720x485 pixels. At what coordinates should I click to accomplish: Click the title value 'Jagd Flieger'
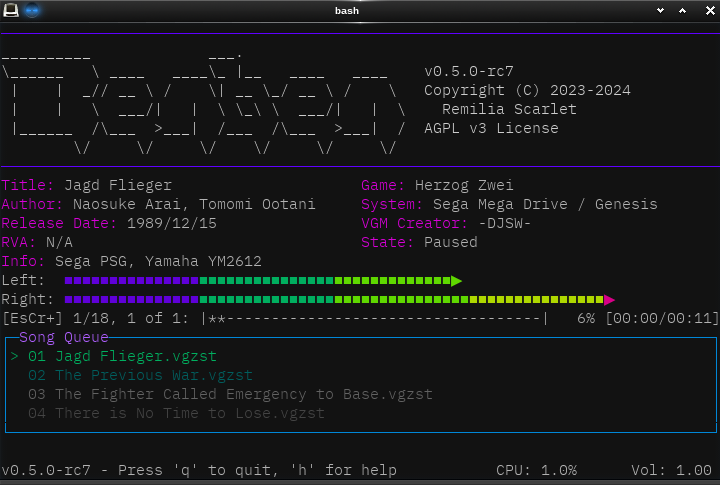pos(118,185)
